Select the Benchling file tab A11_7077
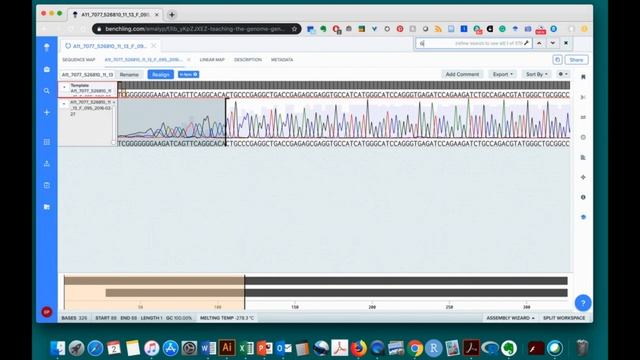This screenshot has width=640, height=360. click(109, 46)
